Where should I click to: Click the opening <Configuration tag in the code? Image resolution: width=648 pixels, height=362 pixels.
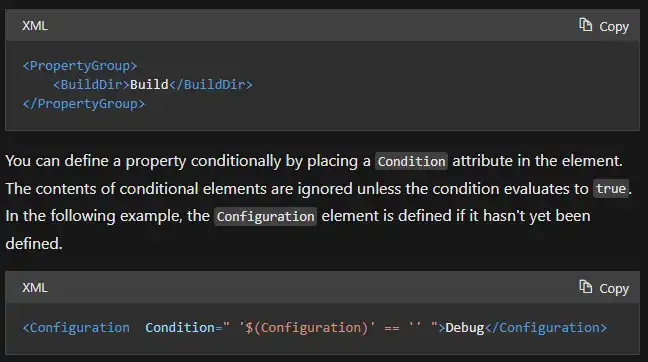[x=76, y=328]
